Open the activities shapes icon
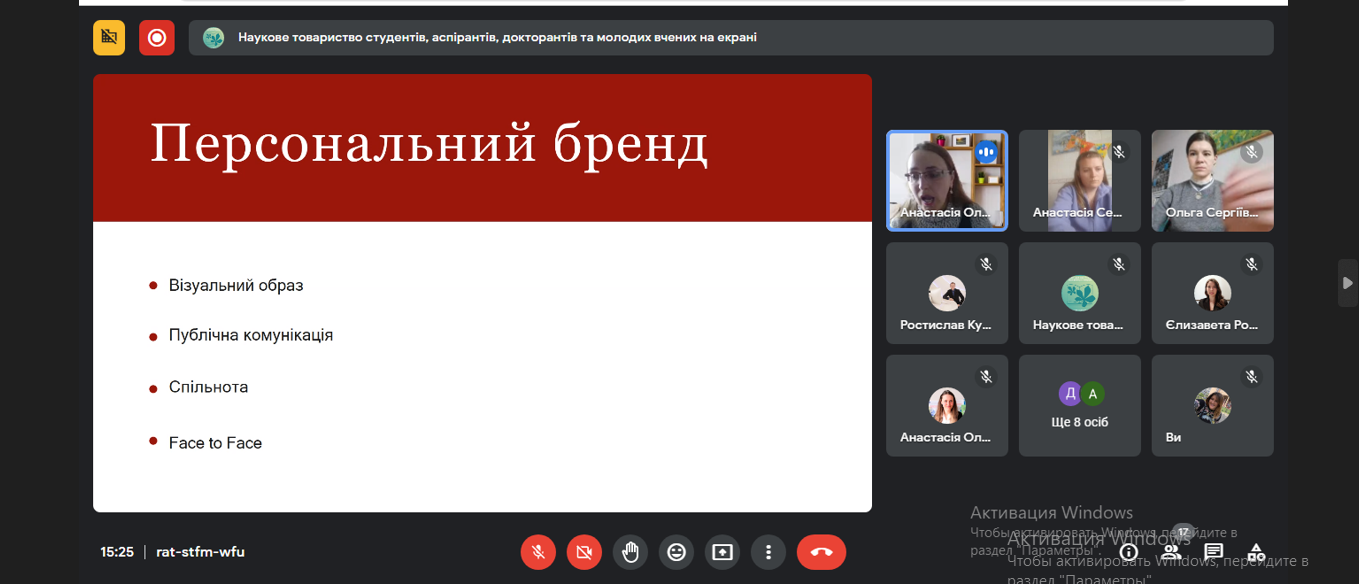The width and height of the screenshot is (1359, 584). coord(1256,551)
